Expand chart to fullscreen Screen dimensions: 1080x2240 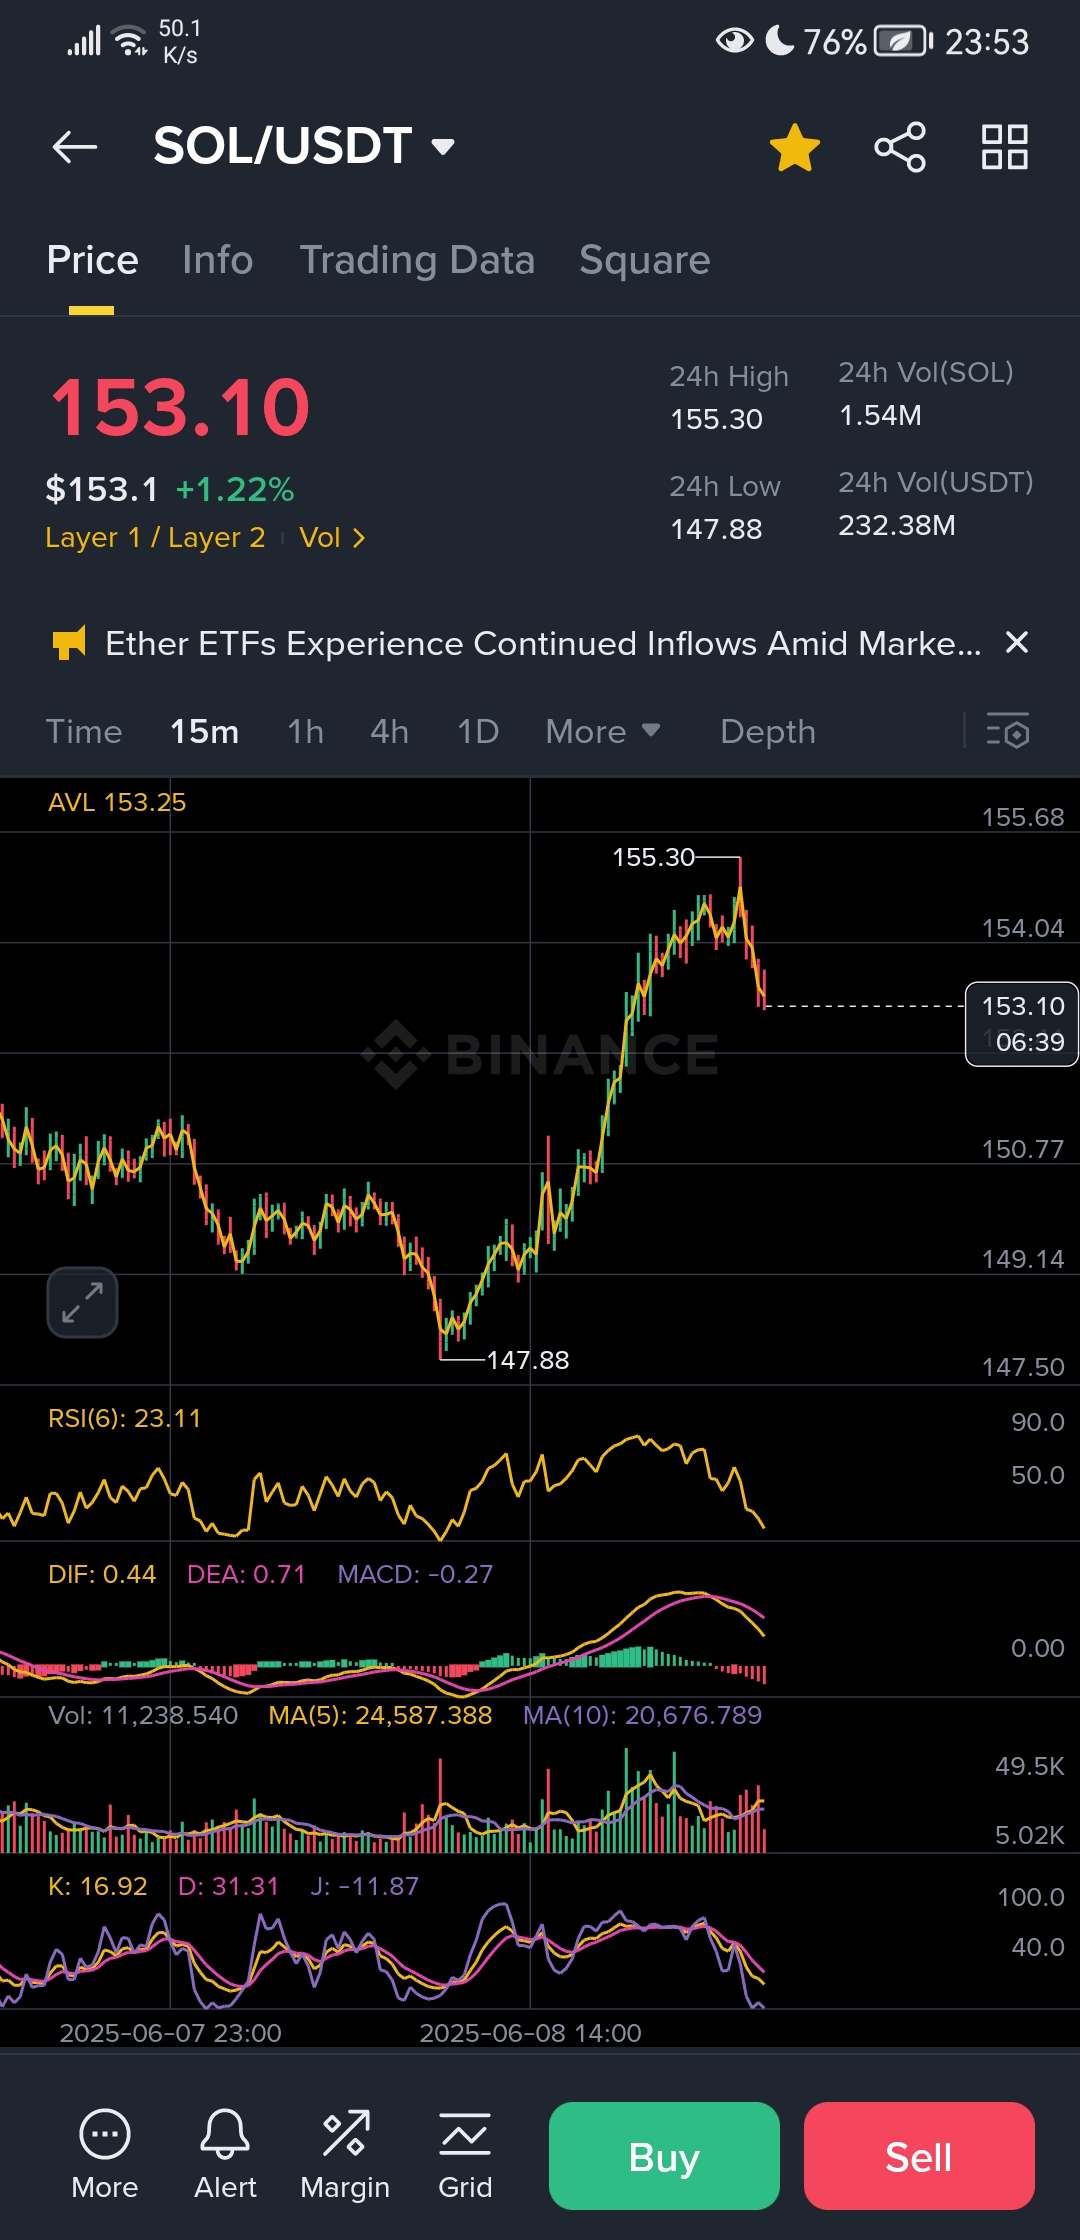point(82,1302)
